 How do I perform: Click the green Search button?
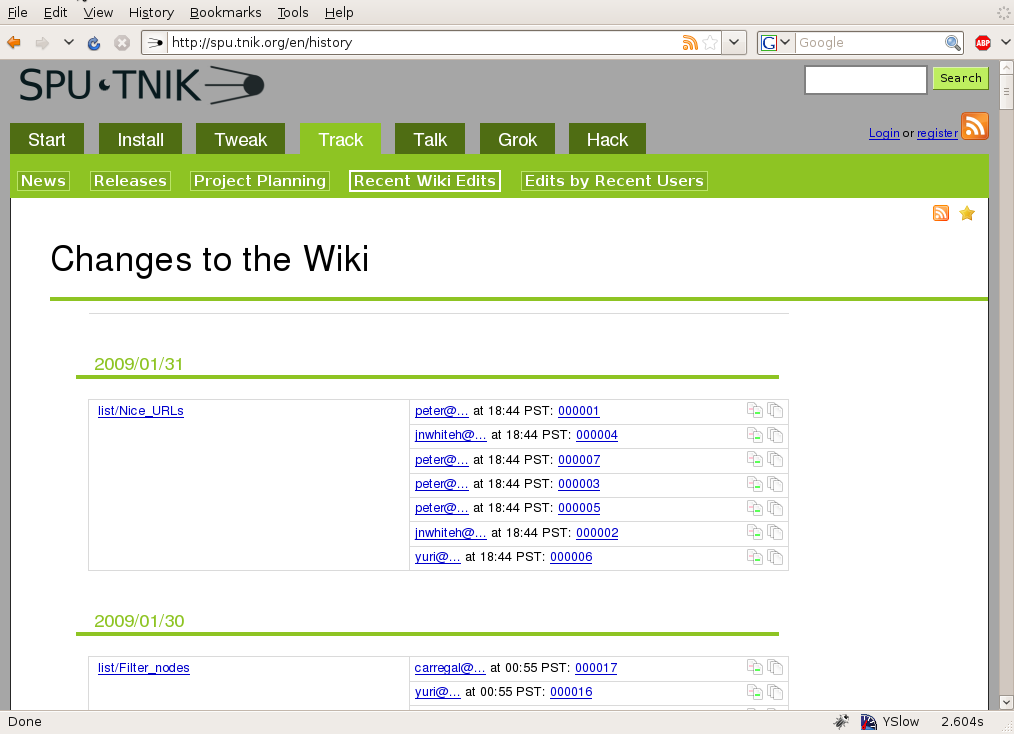[960, 78]
